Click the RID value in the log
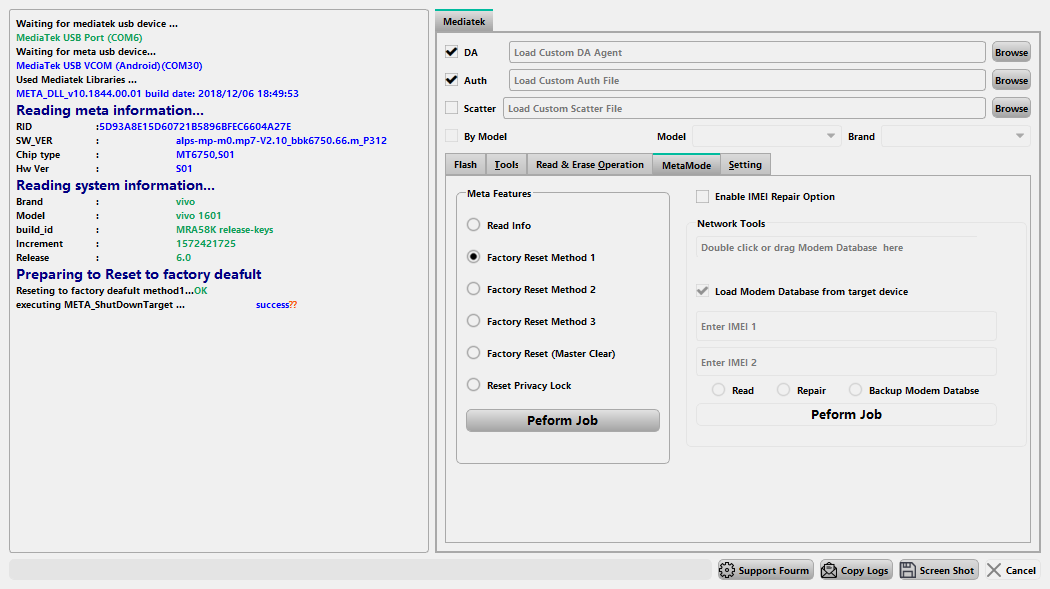Viewport: 1050px width, 589px height. pos(194,127)
